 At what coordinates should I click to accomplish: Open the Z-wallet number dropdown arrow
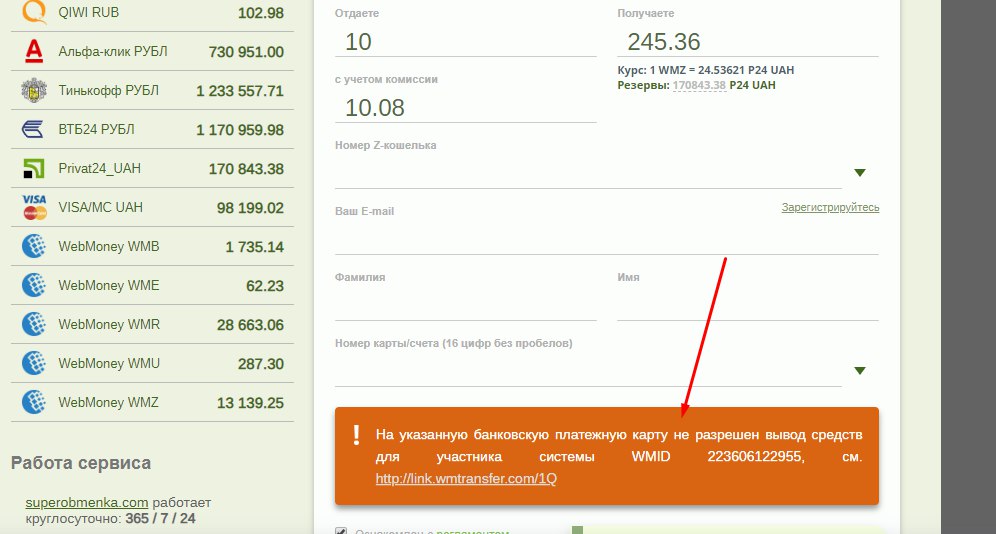click(860, 173)
